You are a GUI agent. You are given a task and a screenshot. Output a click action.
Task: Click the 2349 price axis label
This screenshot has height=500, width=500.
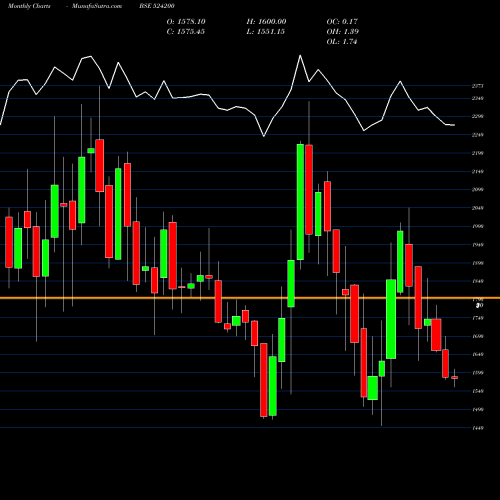pos(478,98)
